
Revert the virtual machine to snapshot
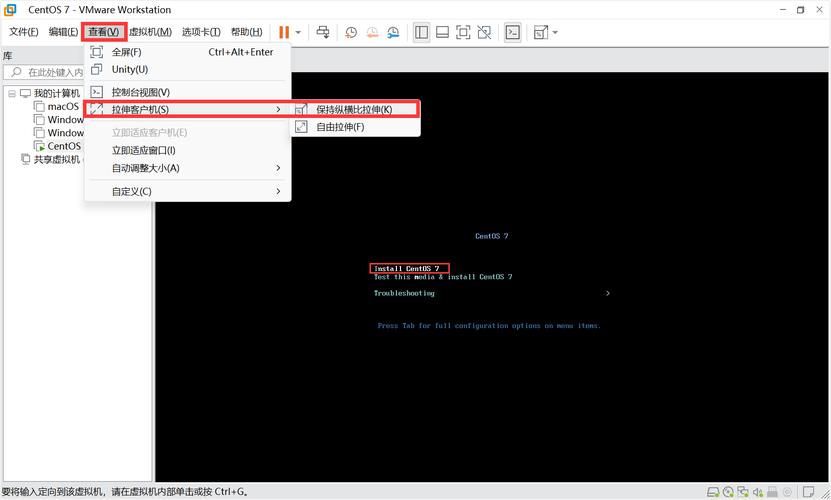pos(373,32)
